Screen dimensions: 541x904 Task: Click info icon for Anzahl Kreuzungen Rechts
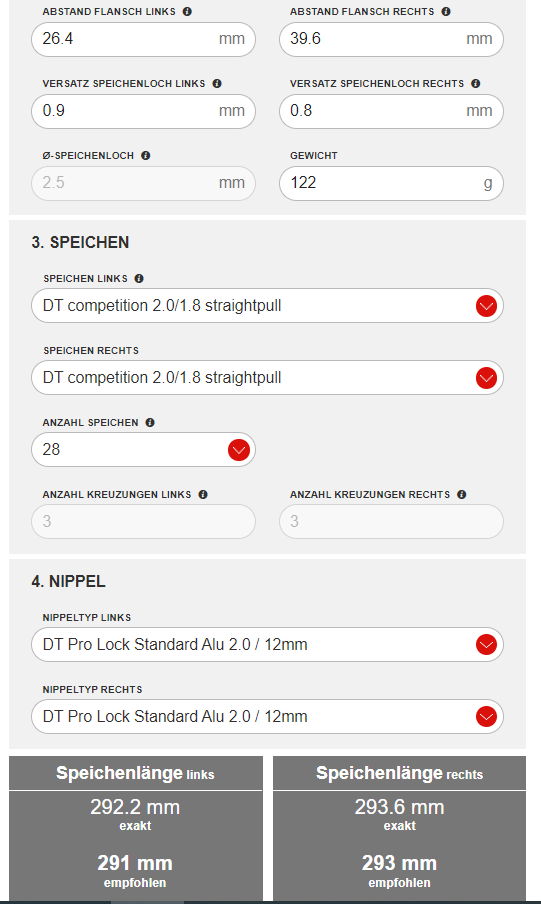click(461, 495)
